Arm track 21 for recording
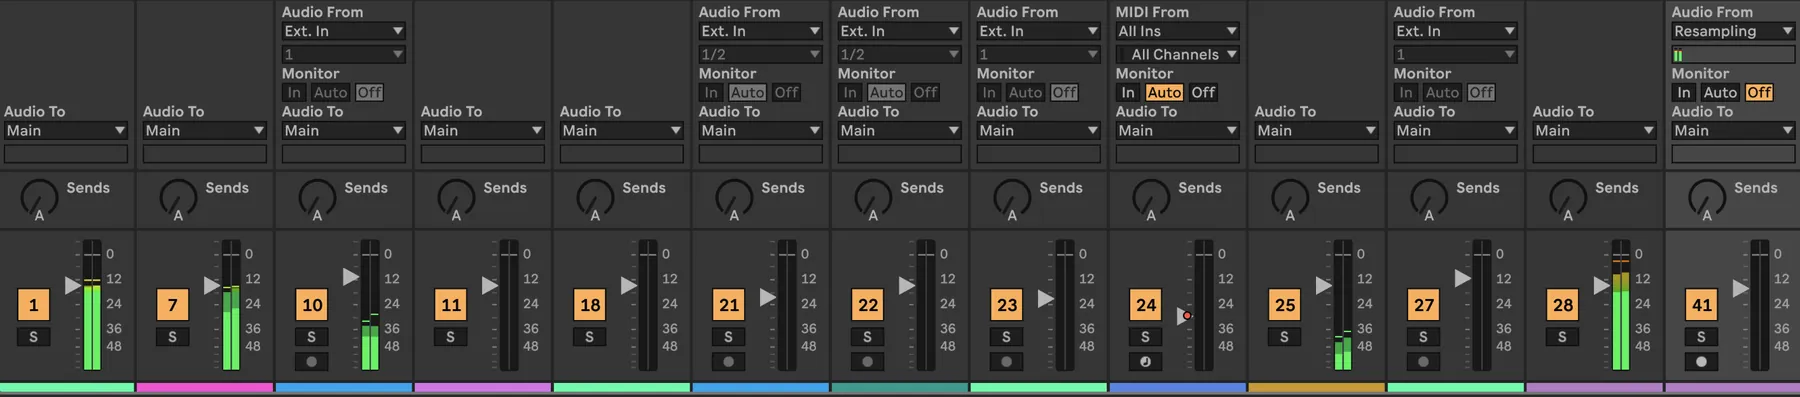Screen dimensions: 1800x397 pyautogui.click(x=728, y=362)
